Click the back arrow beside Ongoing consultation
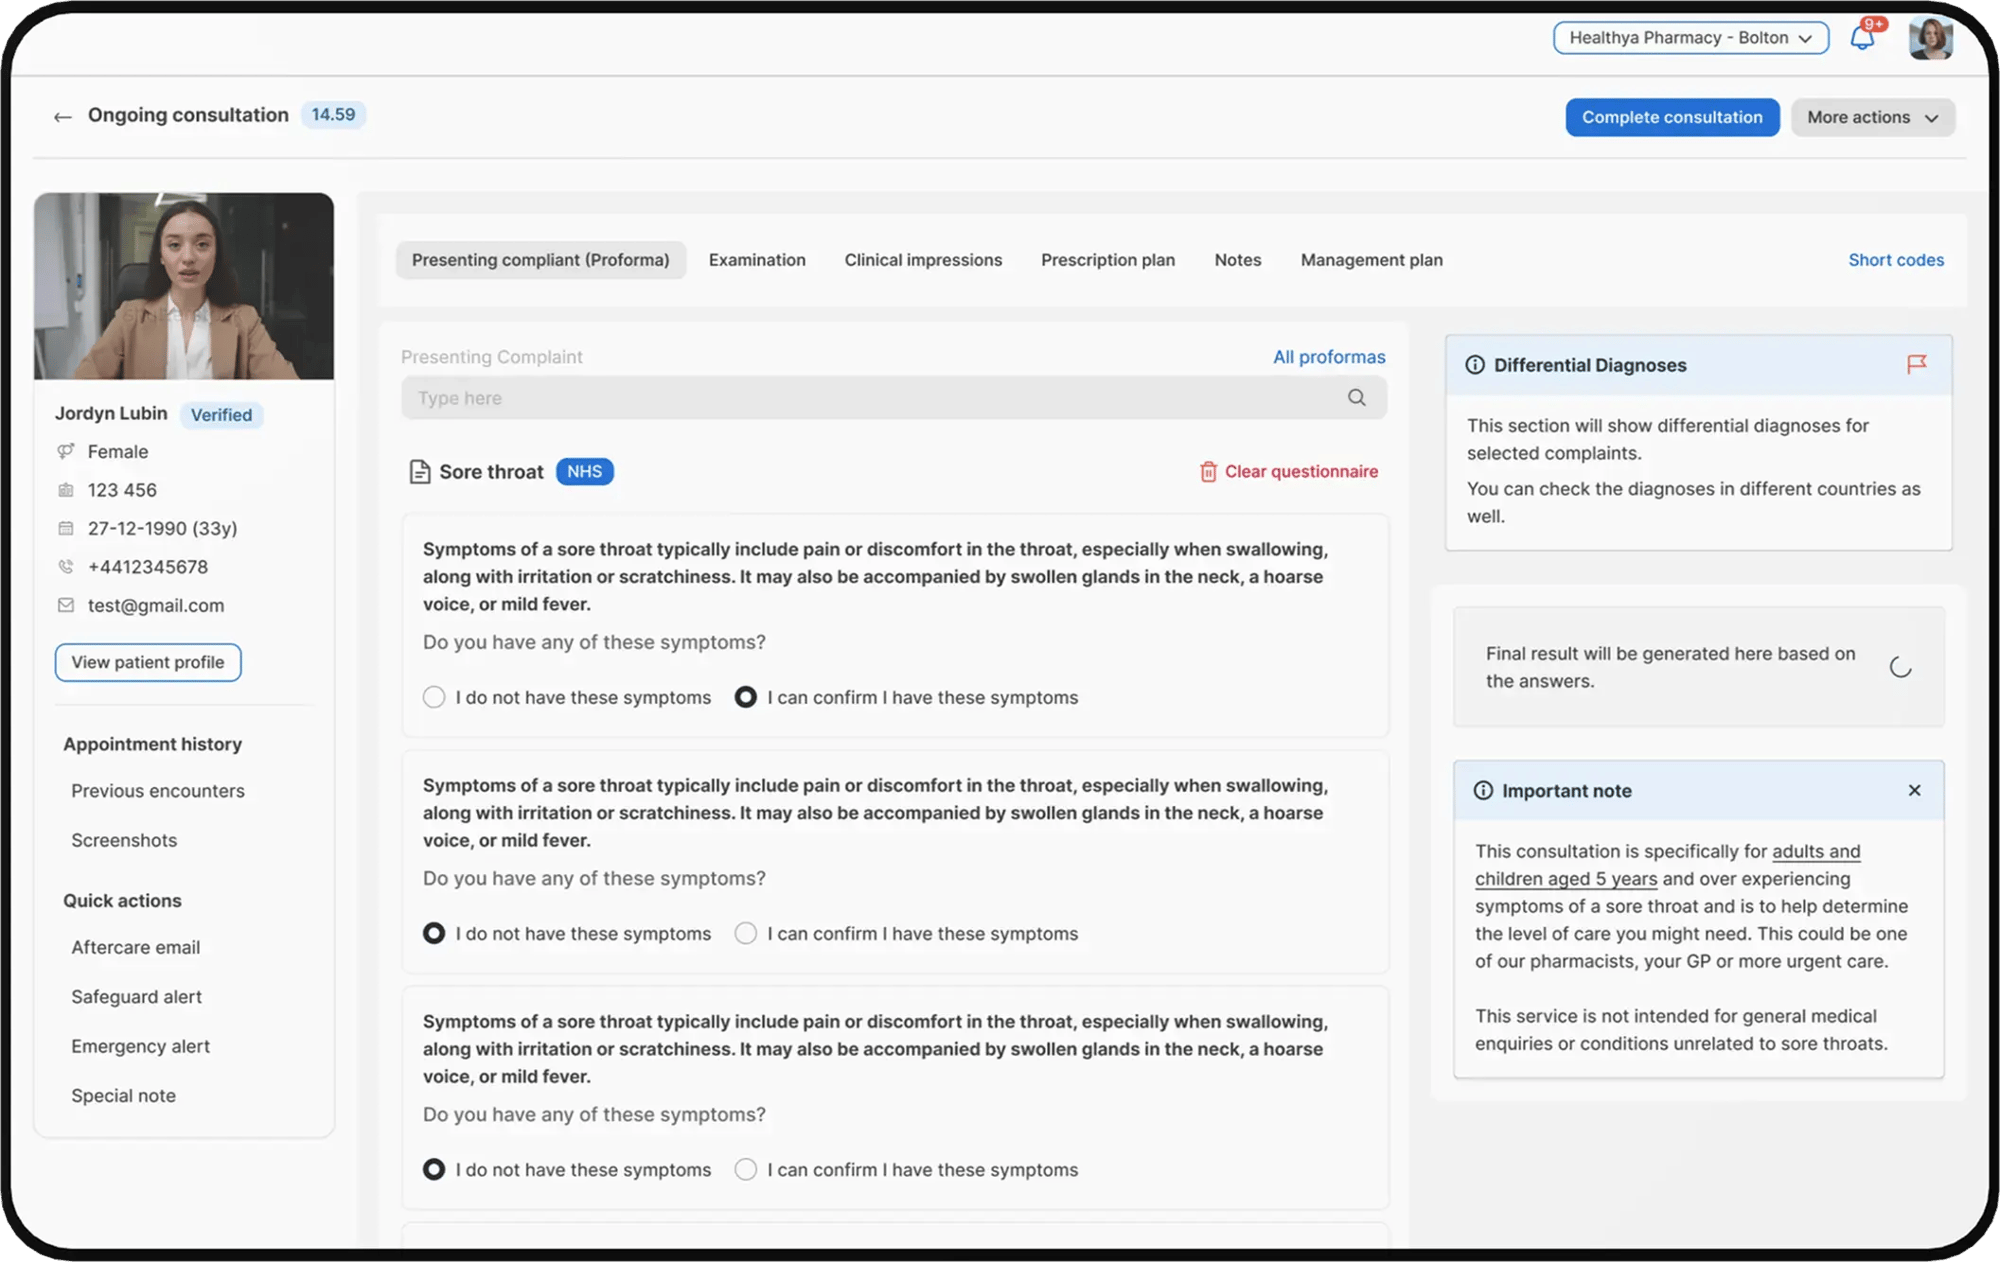 tap(63, 117)
